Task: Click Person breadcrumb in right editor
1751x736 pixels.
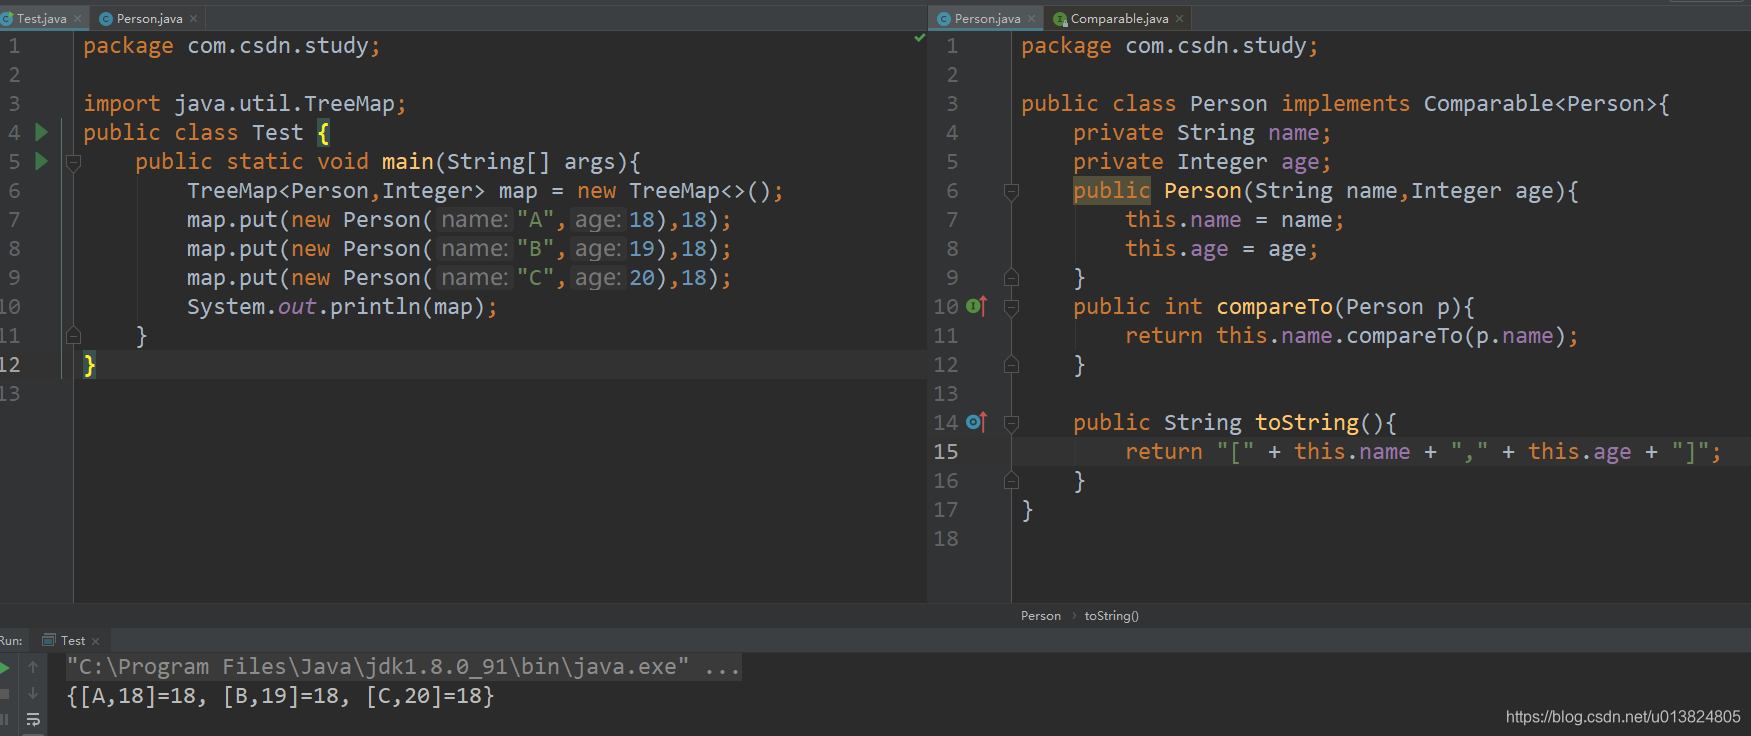Action: (x=1041, y=616)
